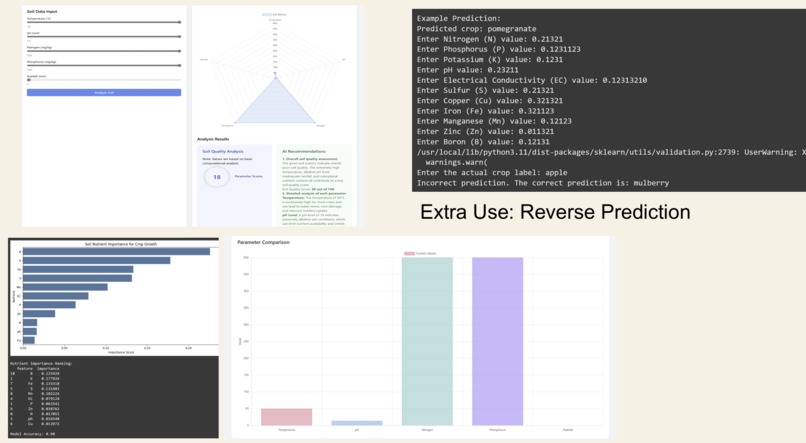Click the K bar in nutrient importance chart

[97, 261]
